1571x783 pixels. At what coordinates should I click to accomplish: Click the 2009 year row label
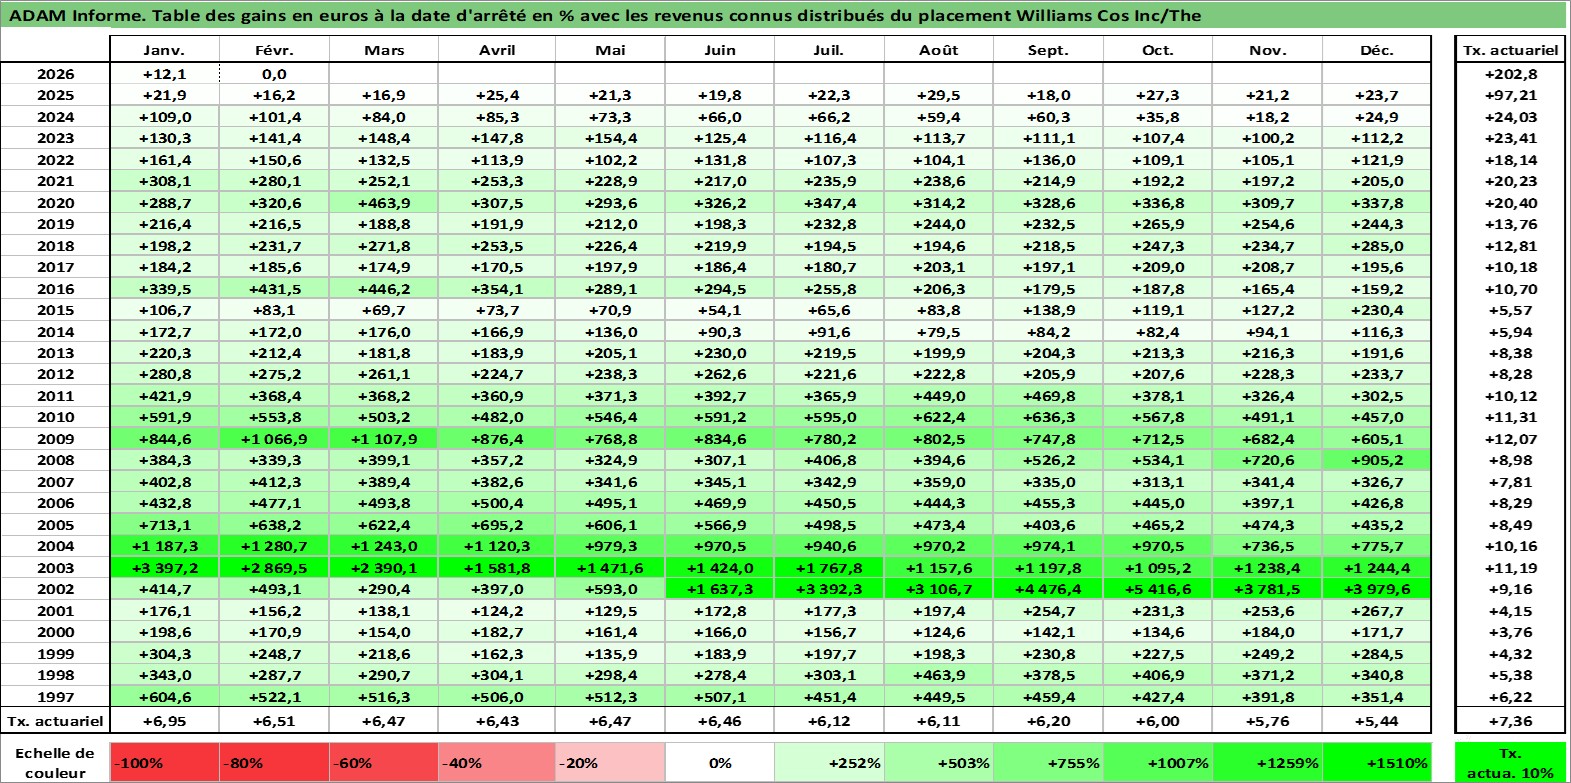tap(55, 439)
